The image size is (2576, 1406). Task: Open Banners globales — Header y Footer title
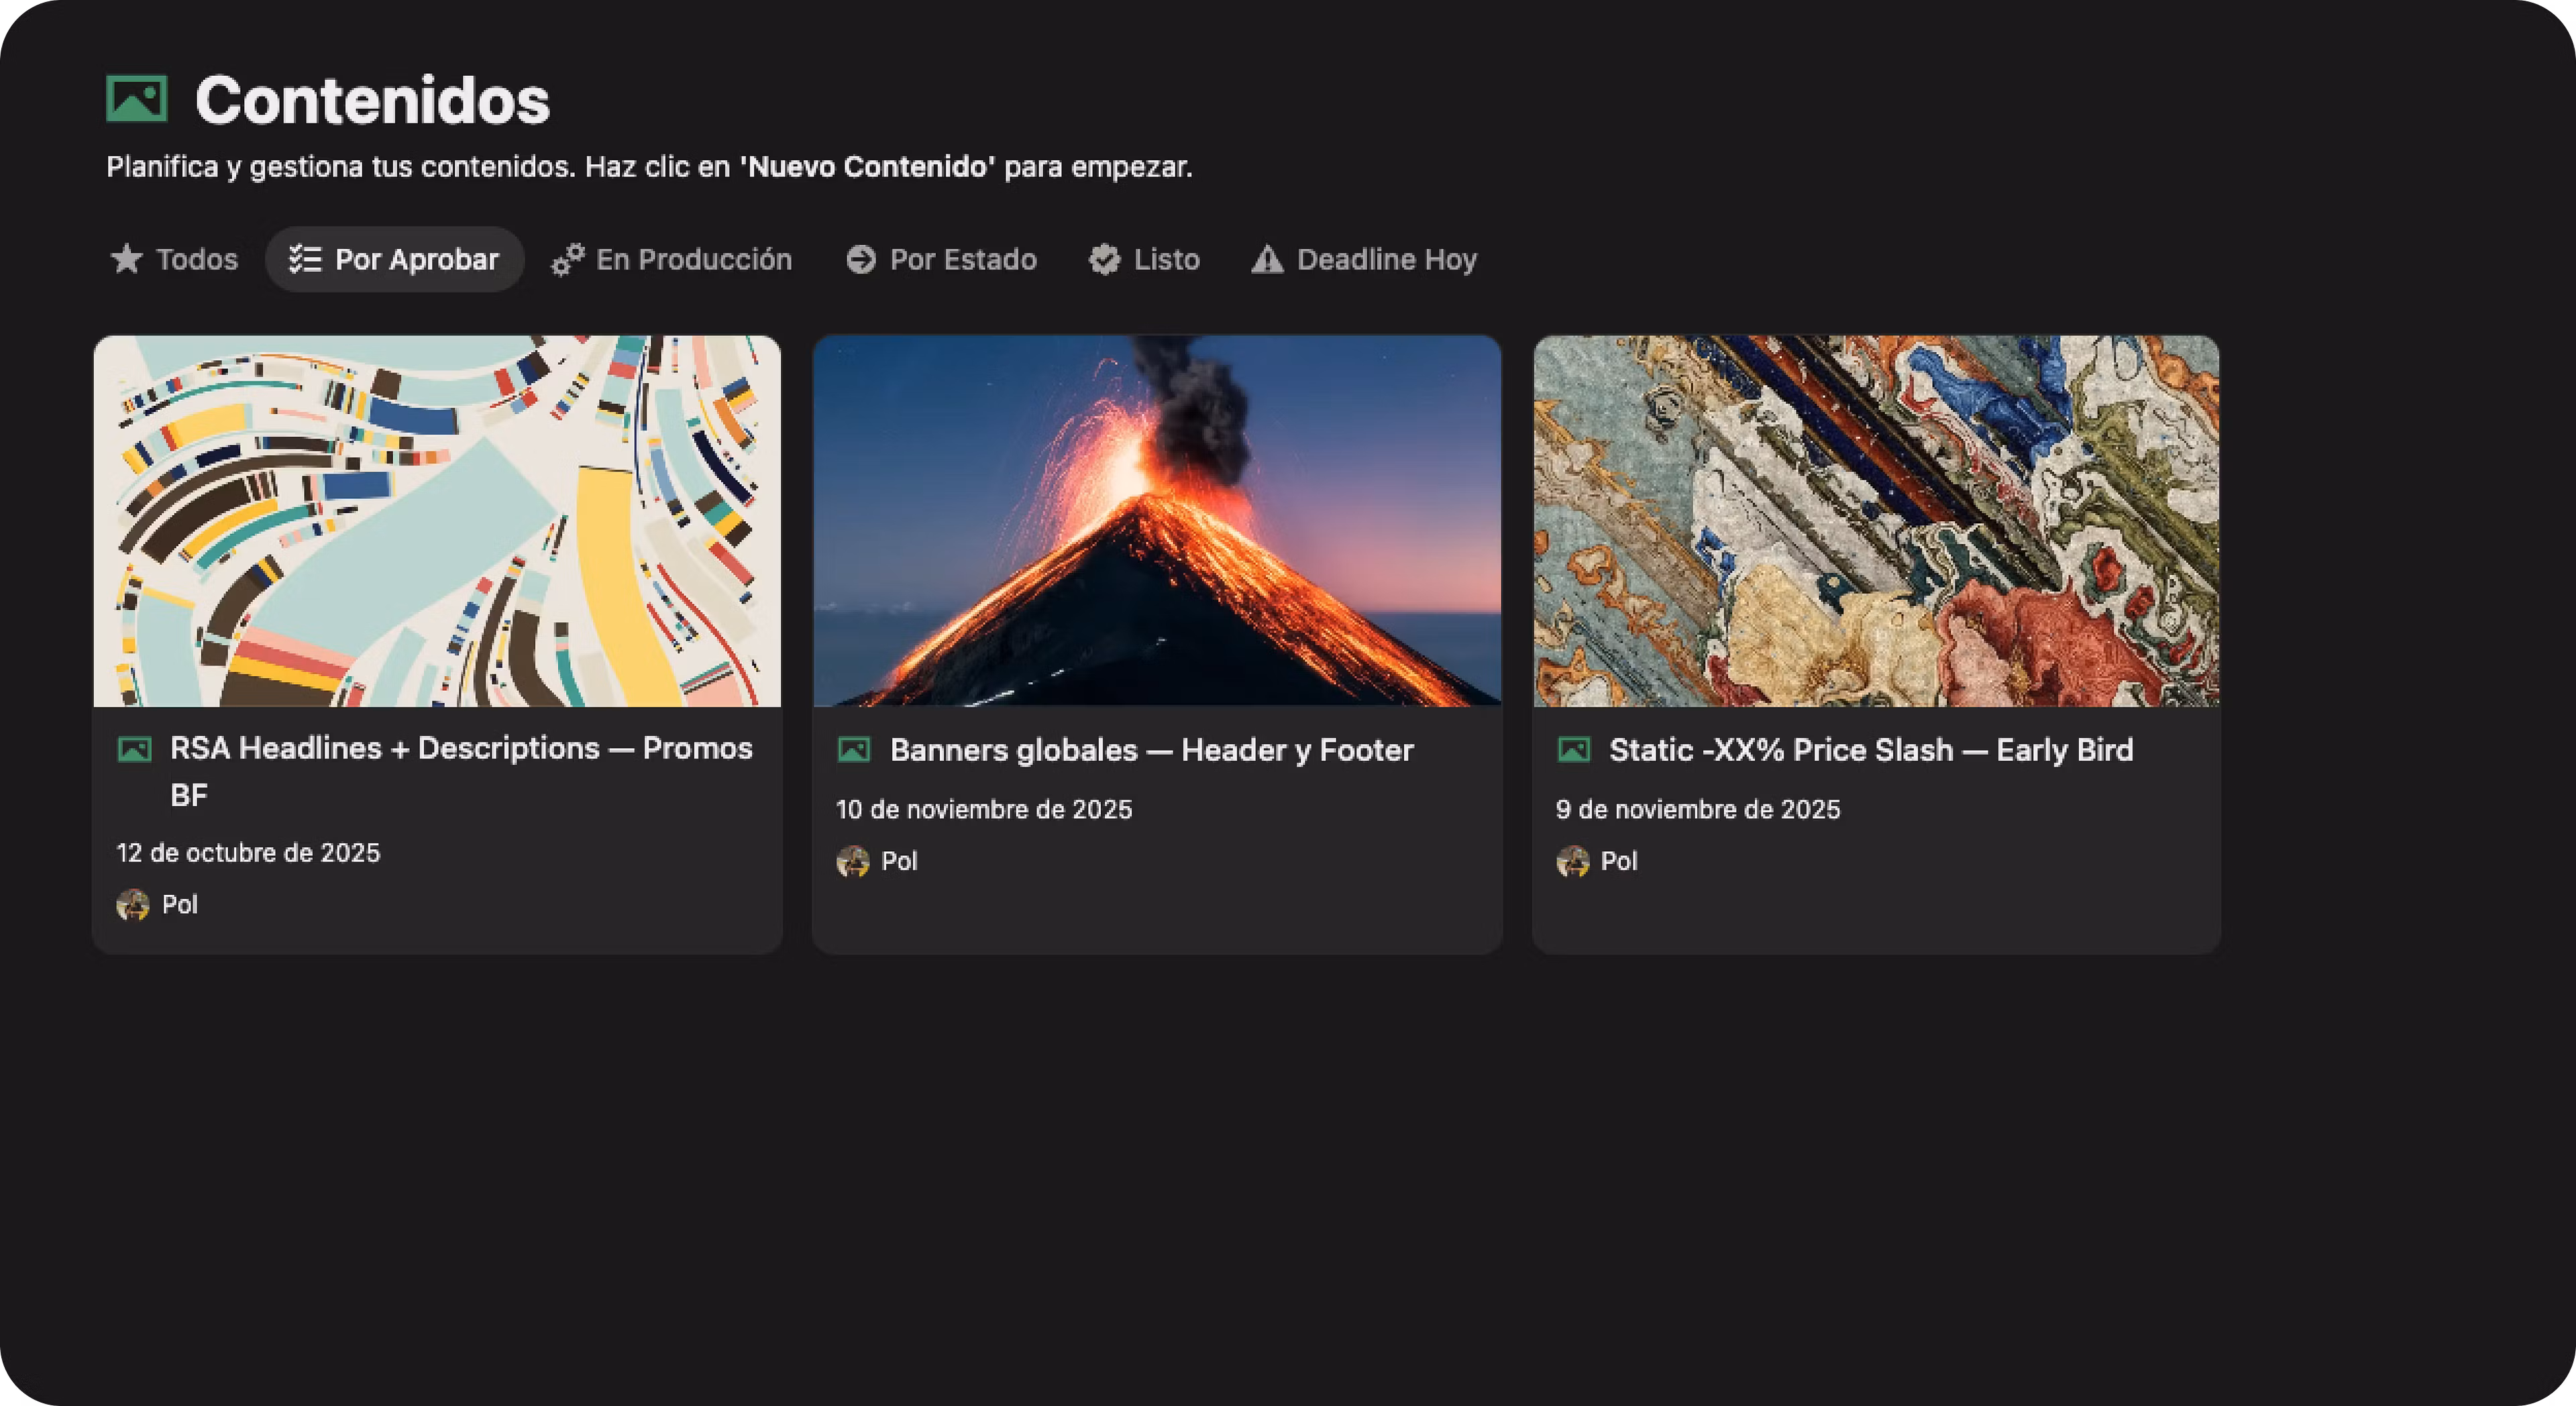click(1151, 749)
